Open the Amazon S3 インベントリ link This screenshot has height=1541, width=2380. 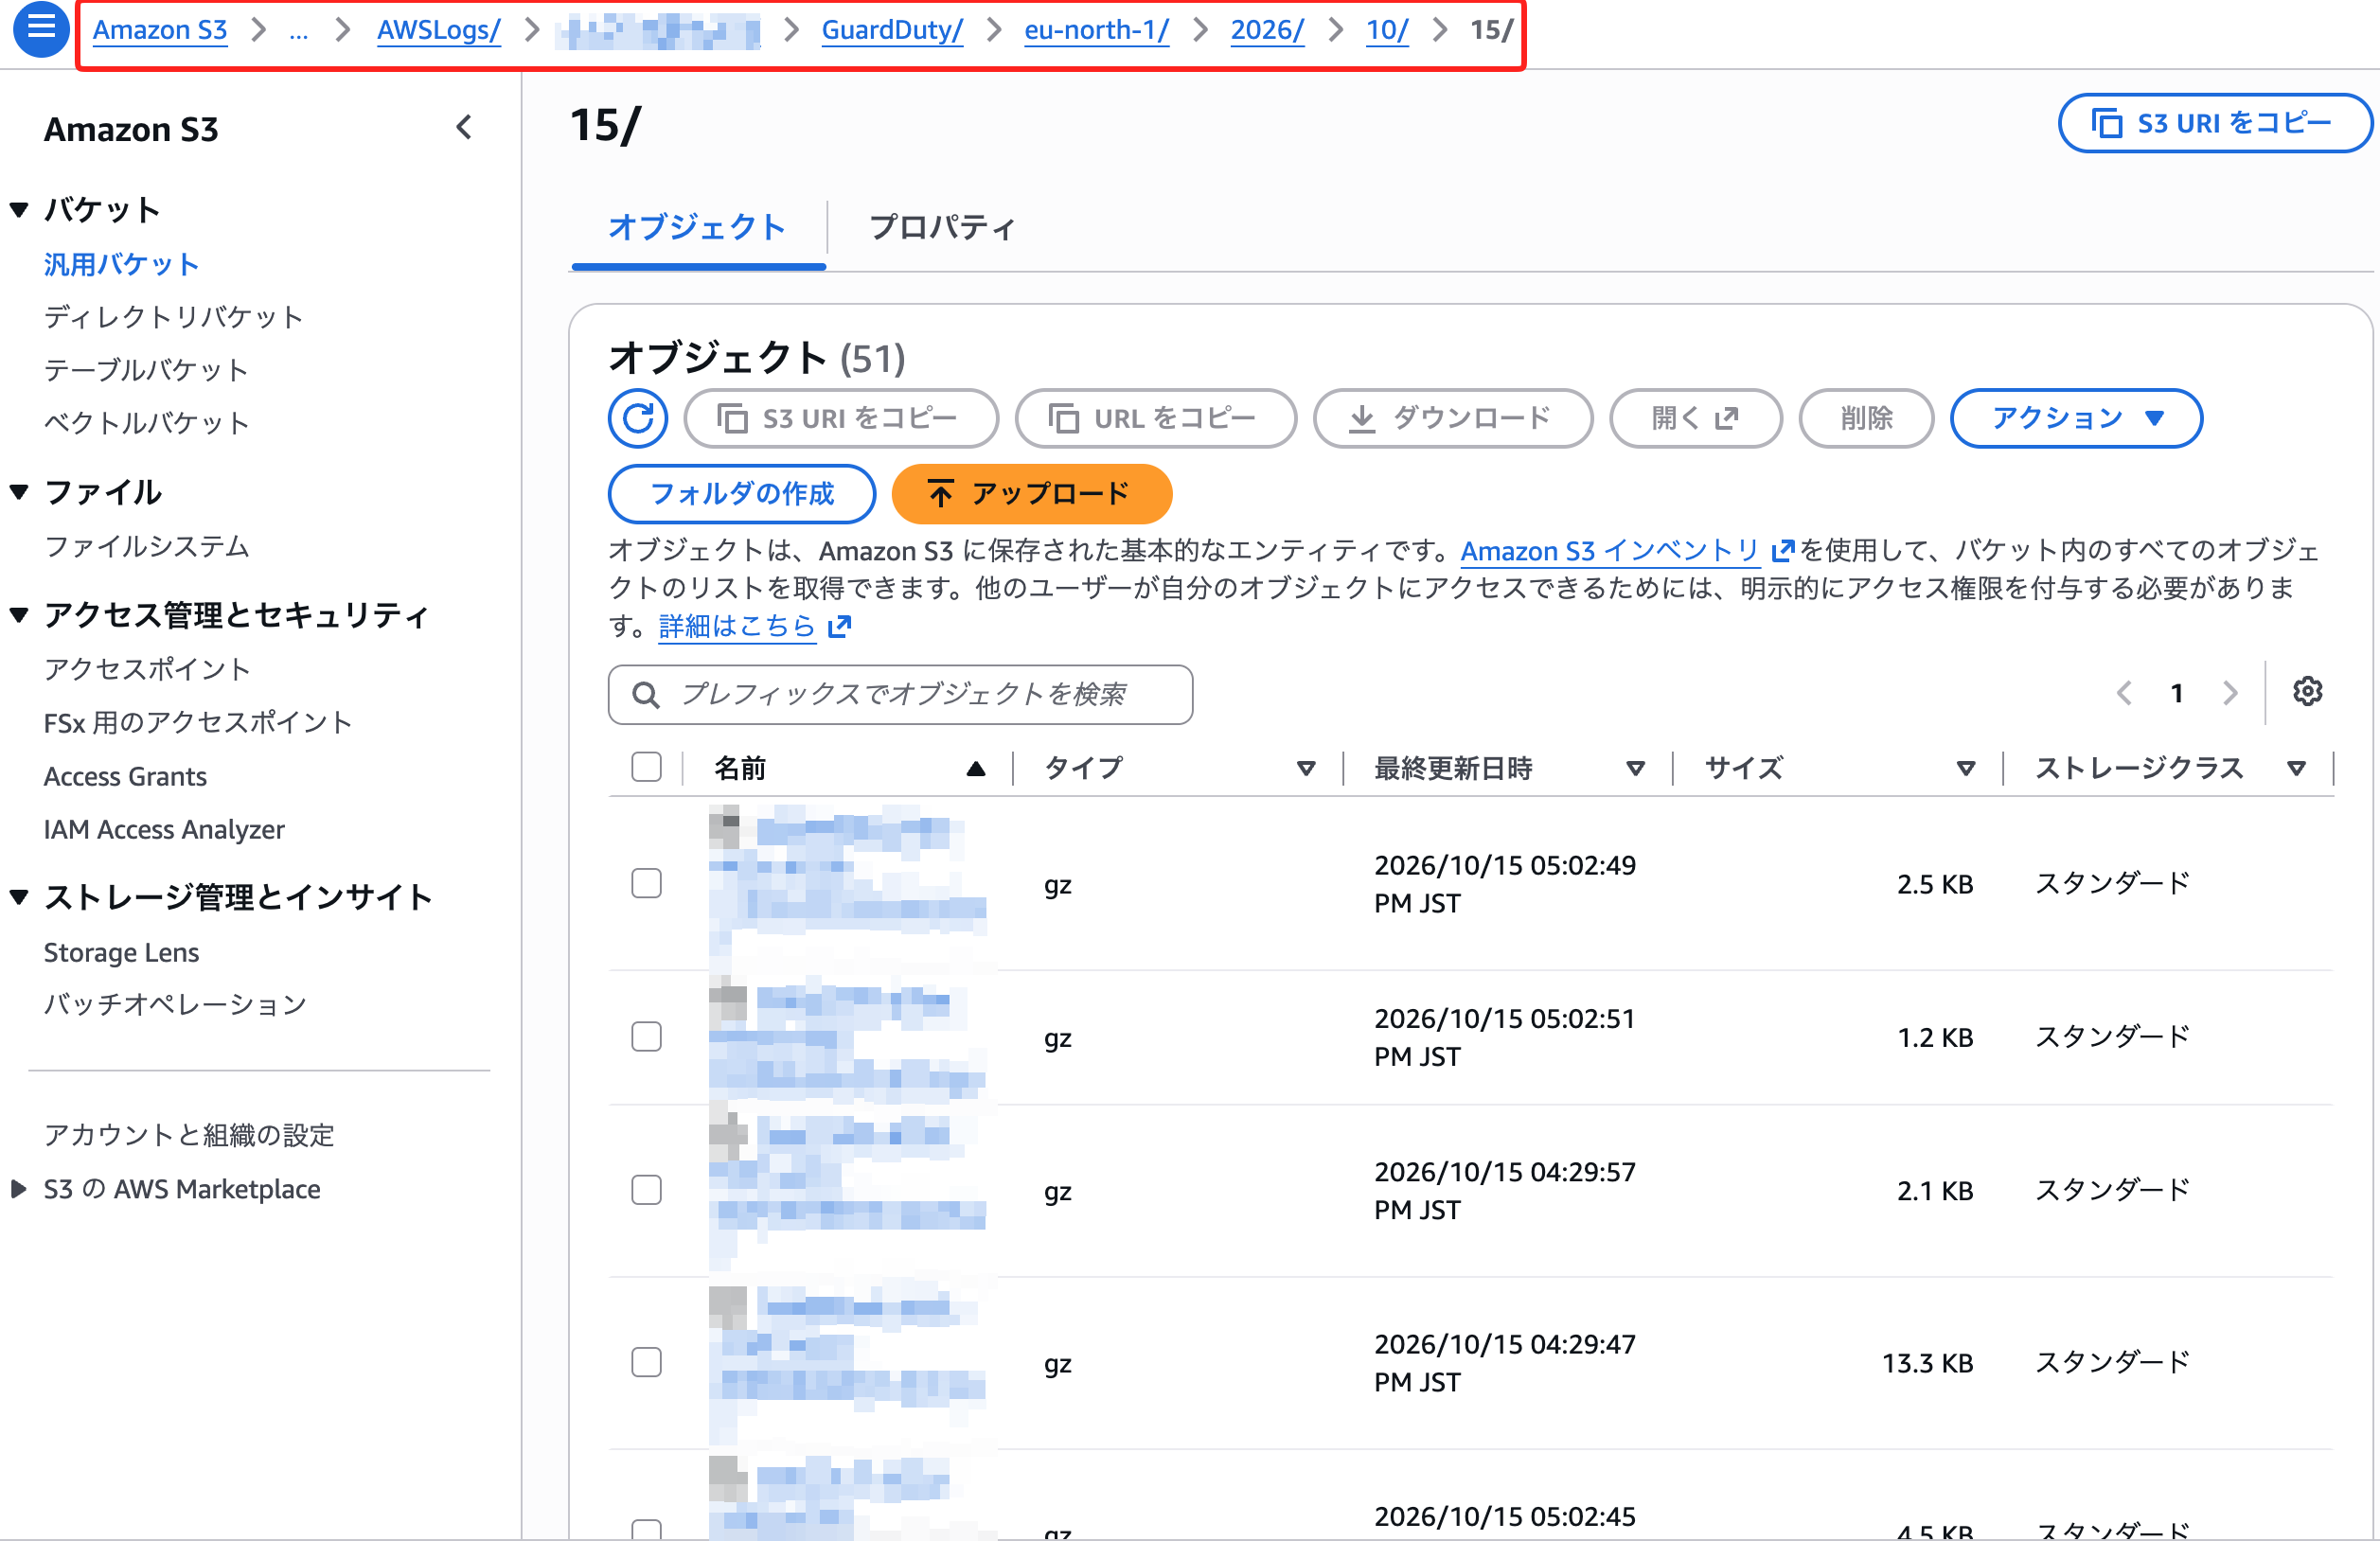pos(1609,551)
